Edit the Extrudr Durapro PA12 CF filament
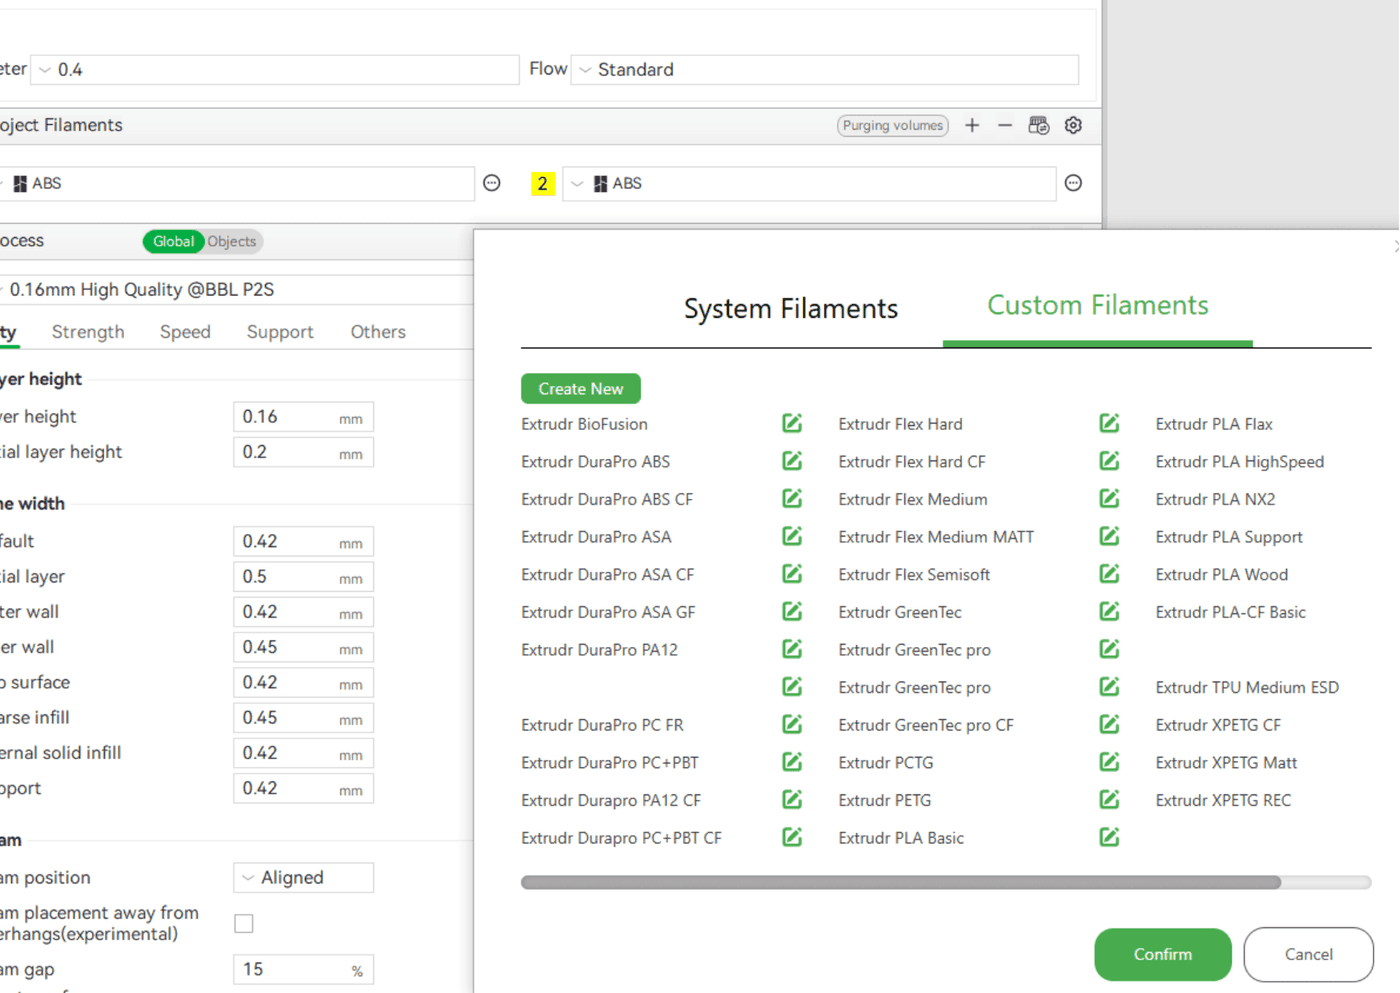 coord(792,800)
